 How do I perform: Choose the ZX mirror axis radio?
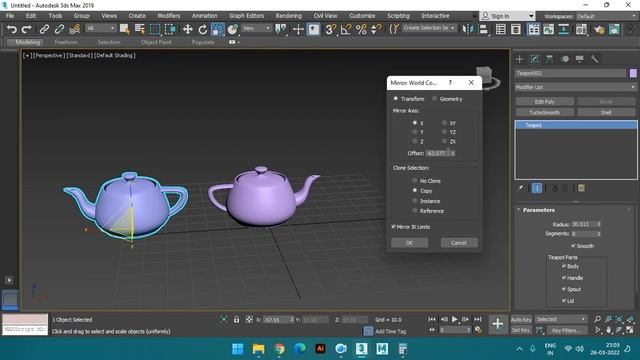click(444, 141)
